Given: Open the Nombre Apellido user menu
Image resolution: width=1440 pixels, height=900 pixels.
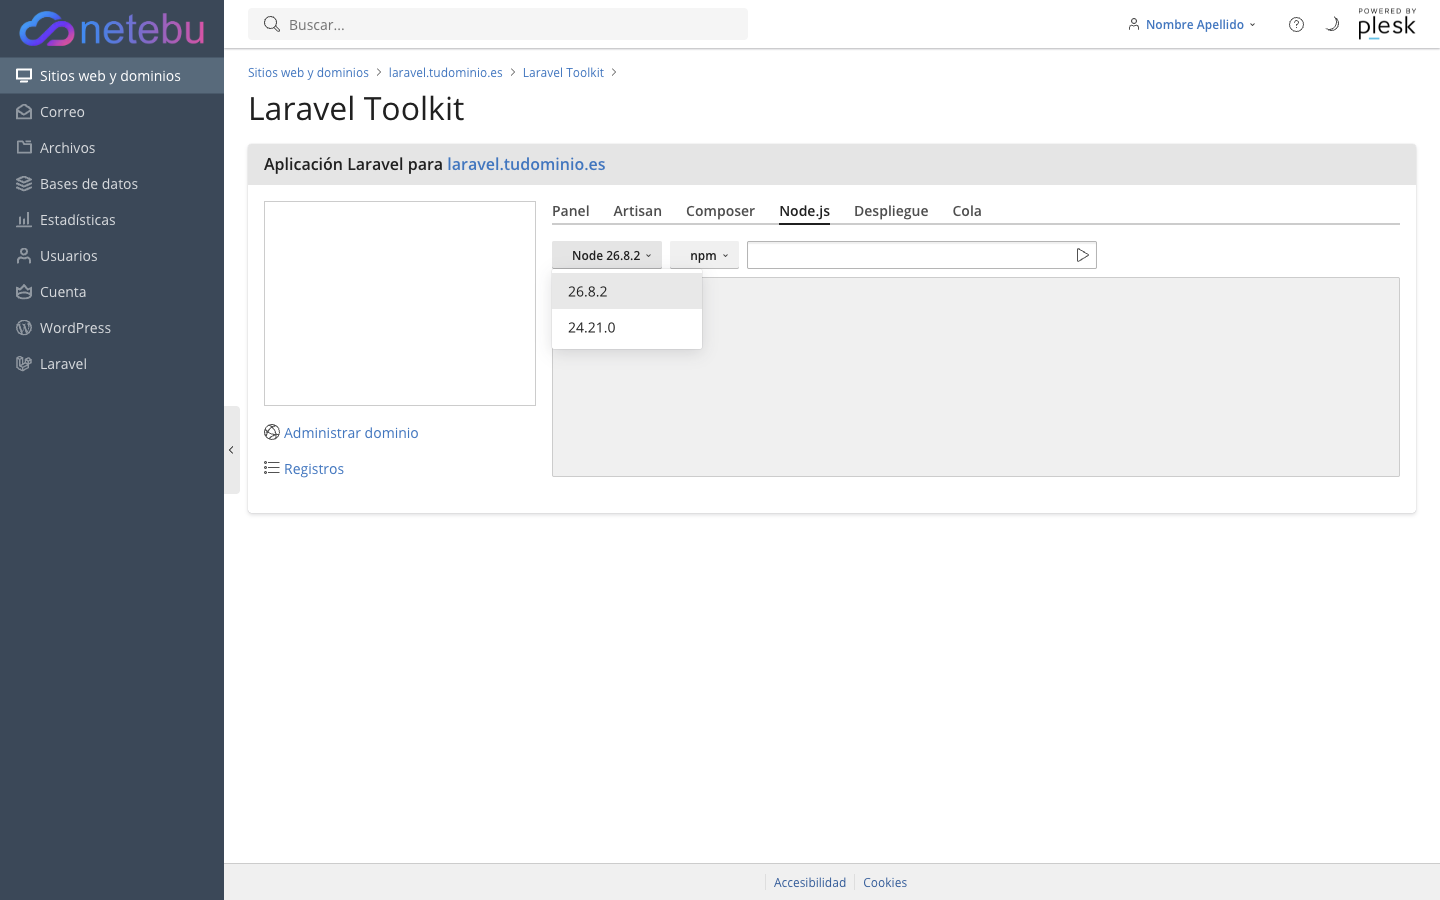Looking at the screenshot, I should (x=1191, y=24).
